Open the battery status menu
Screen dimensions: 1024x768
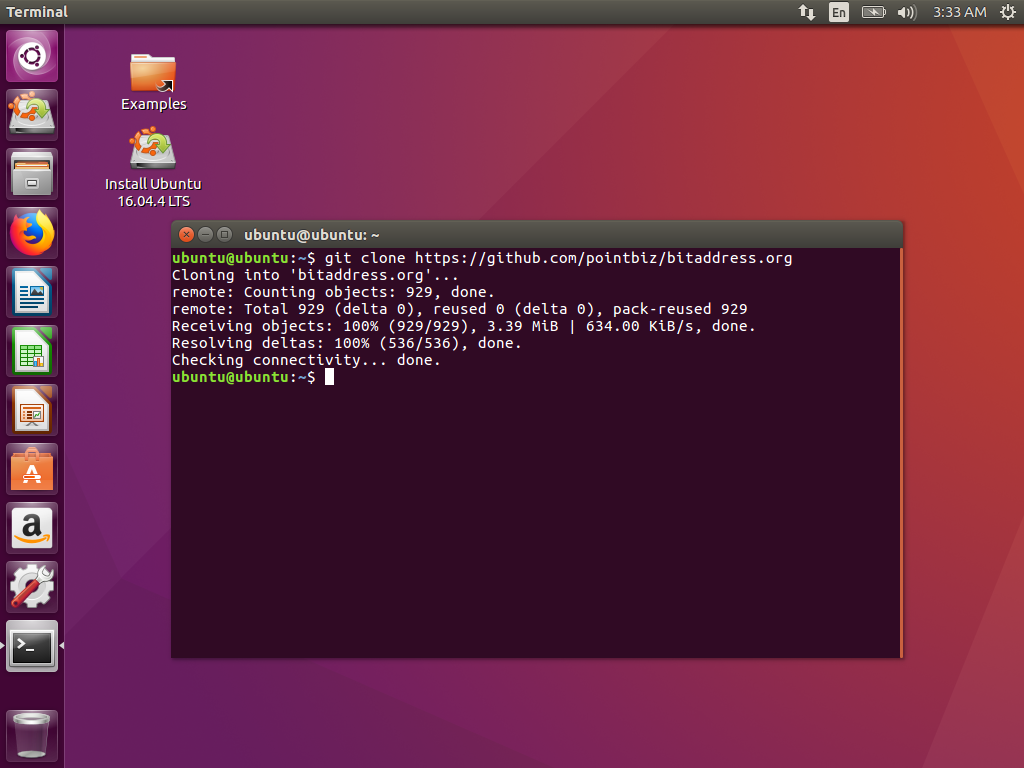873,12
